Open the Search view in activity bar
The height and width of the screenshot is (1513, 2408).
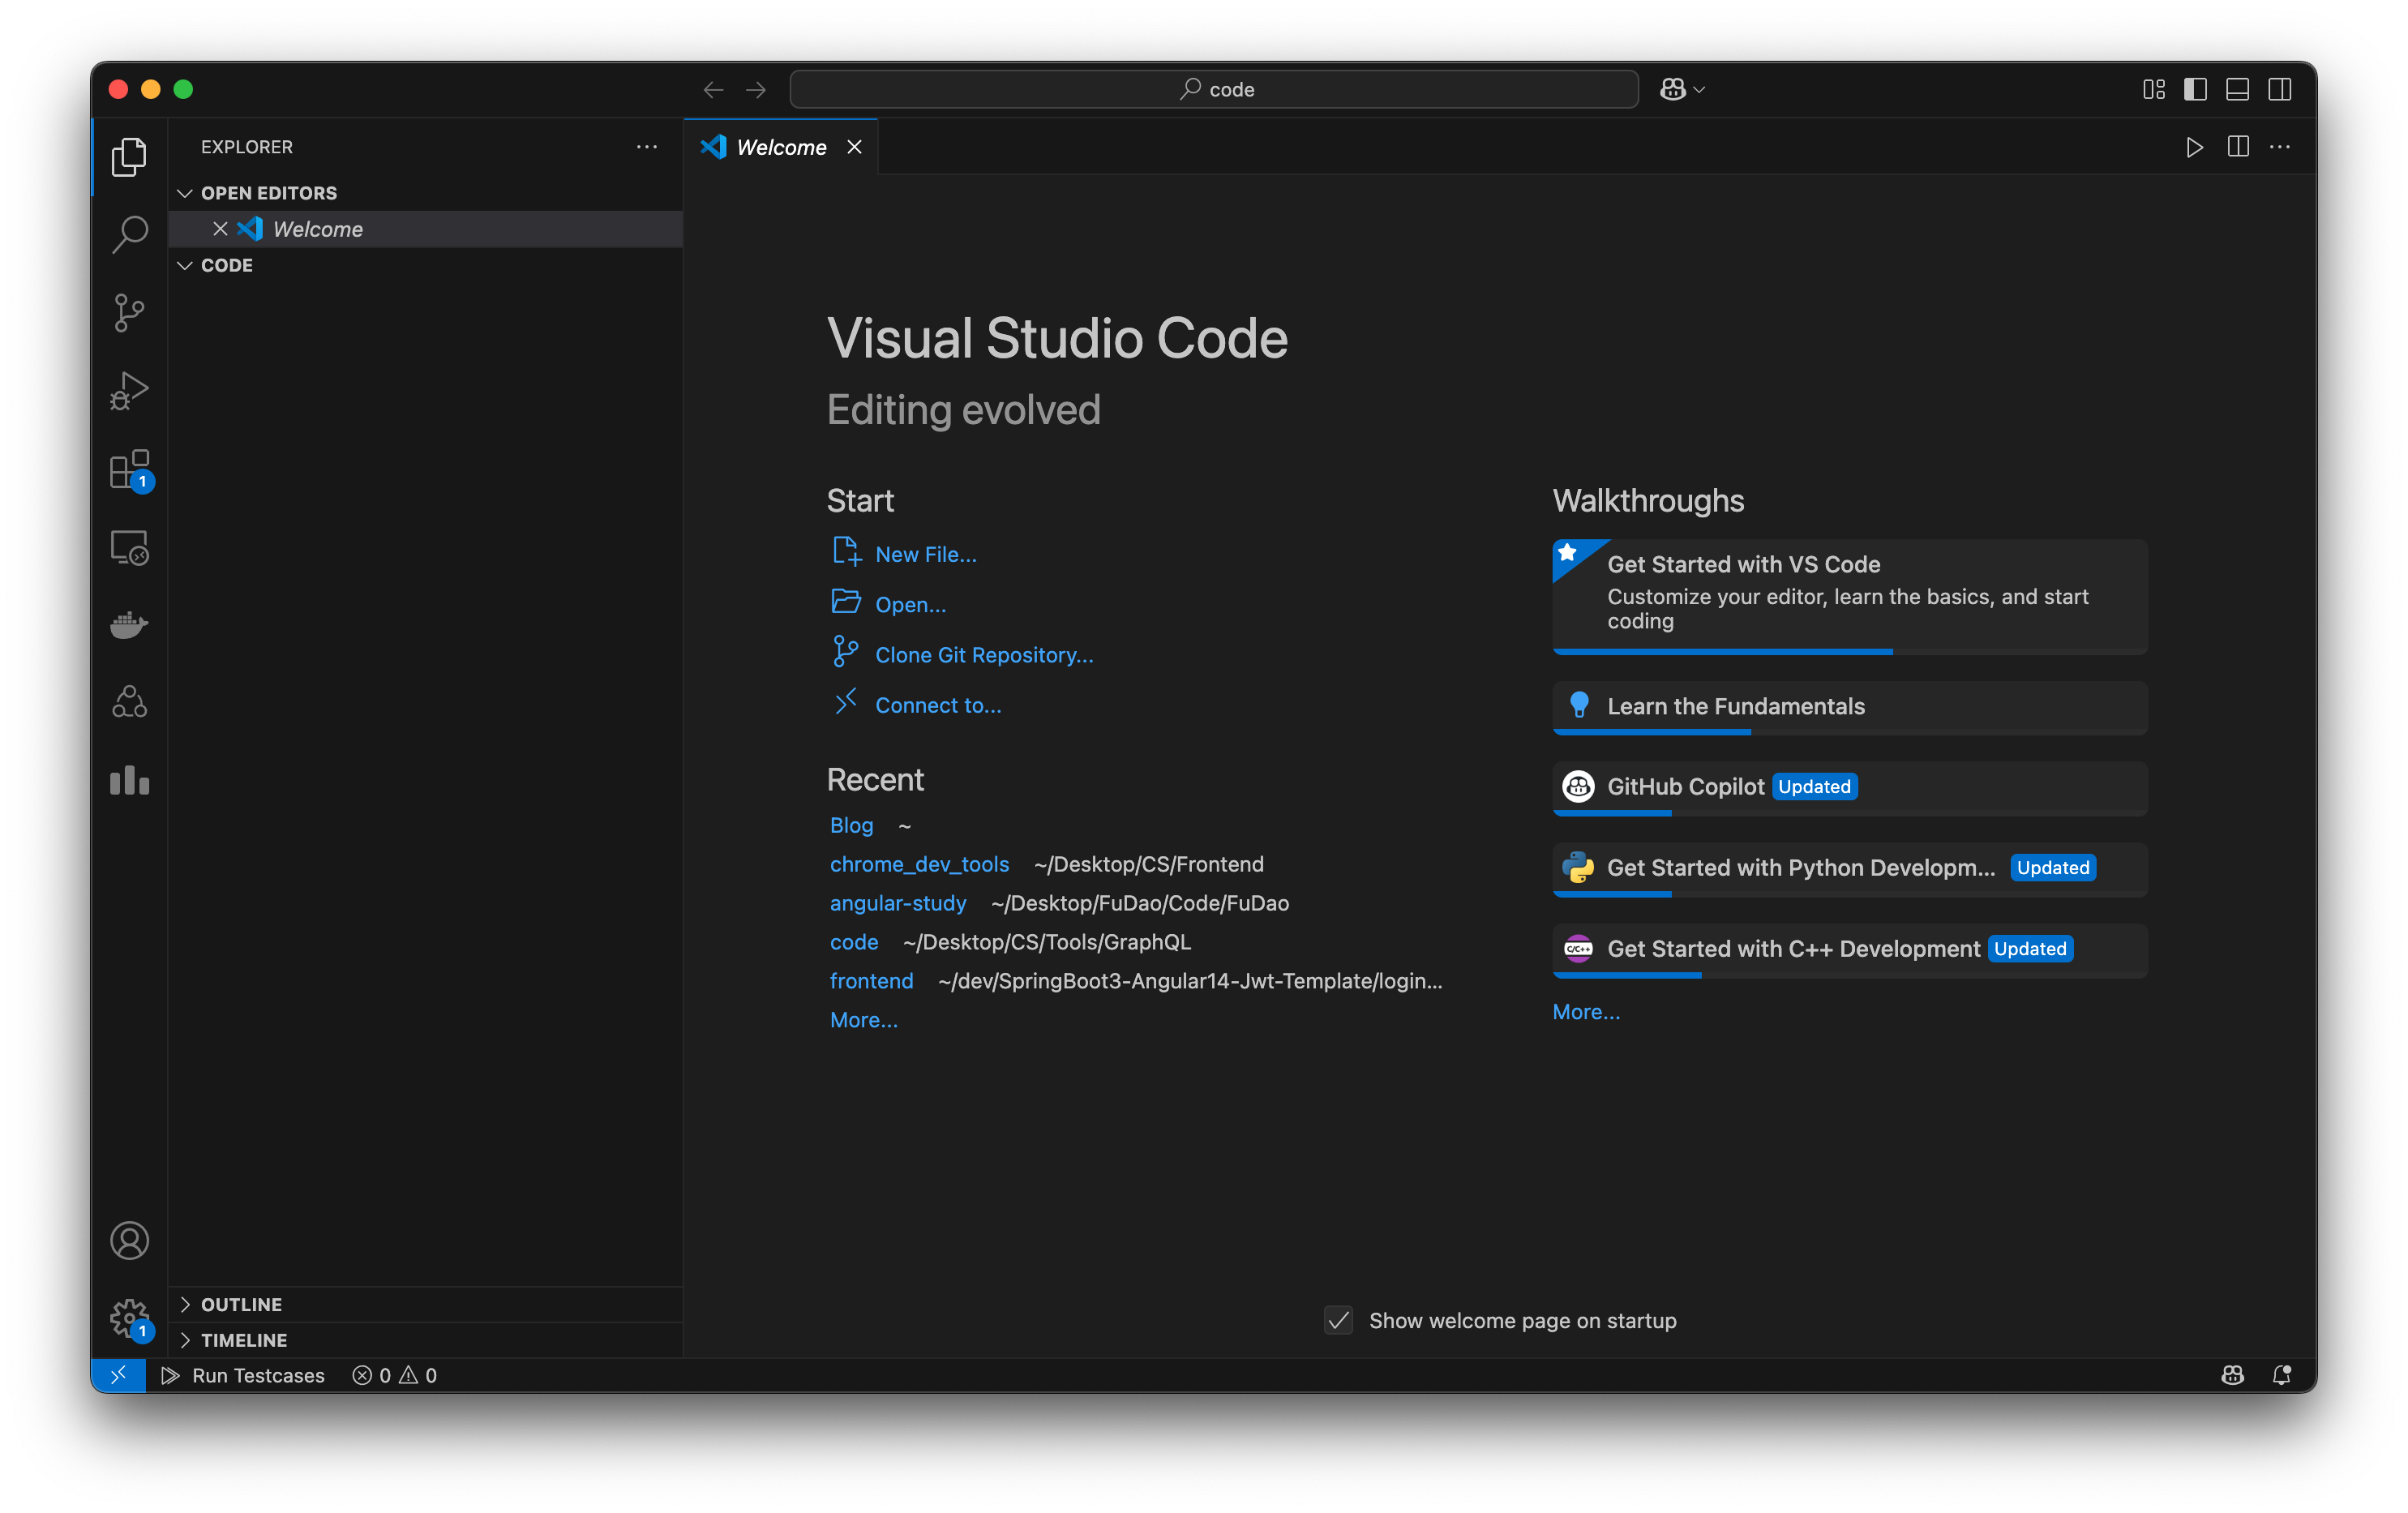coord(129,234)
